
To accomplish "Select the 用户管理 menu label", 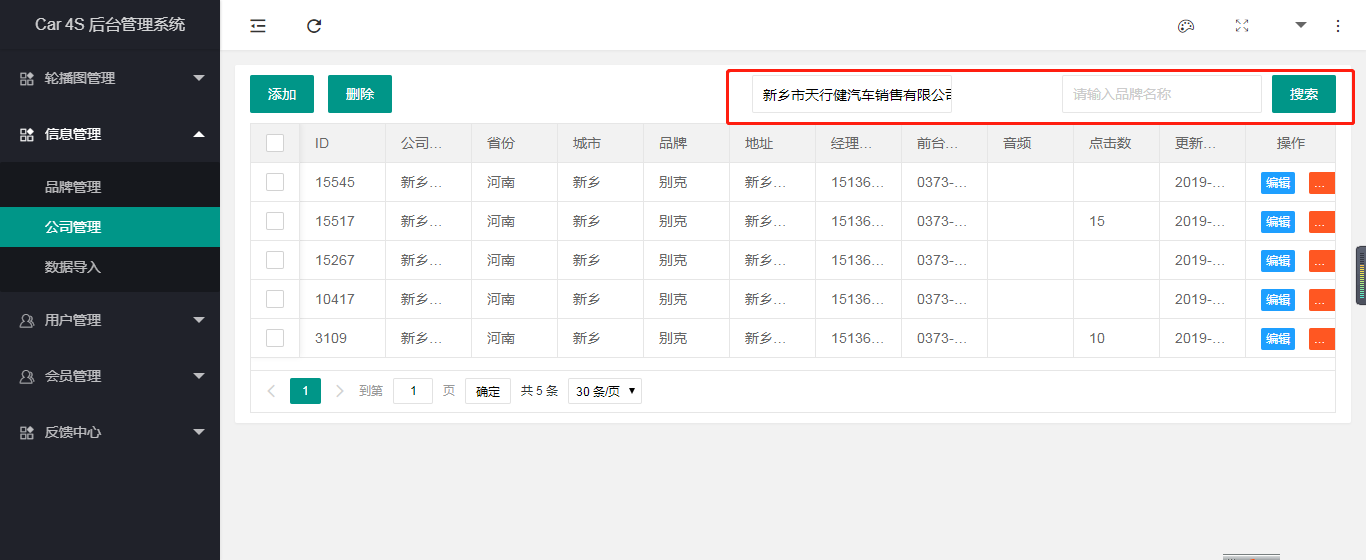I will click(73, 320).
